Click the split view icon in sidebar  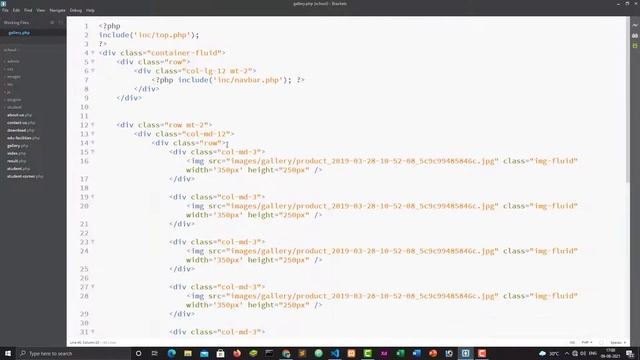tap(61, 23)
